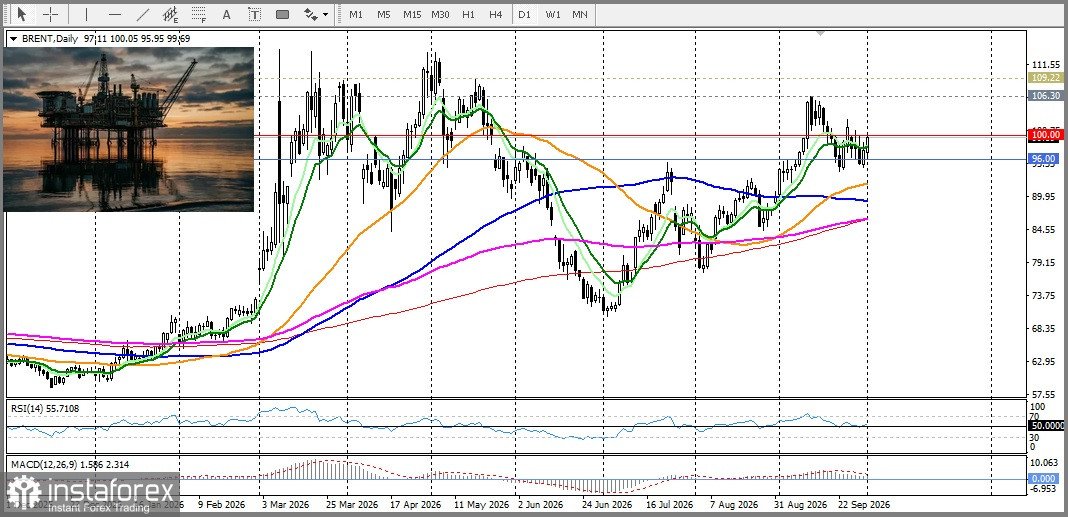Select the rectangle shape tool
Image resolution: width=1068 pixels, height=517 pixels.
pos(283,14)
